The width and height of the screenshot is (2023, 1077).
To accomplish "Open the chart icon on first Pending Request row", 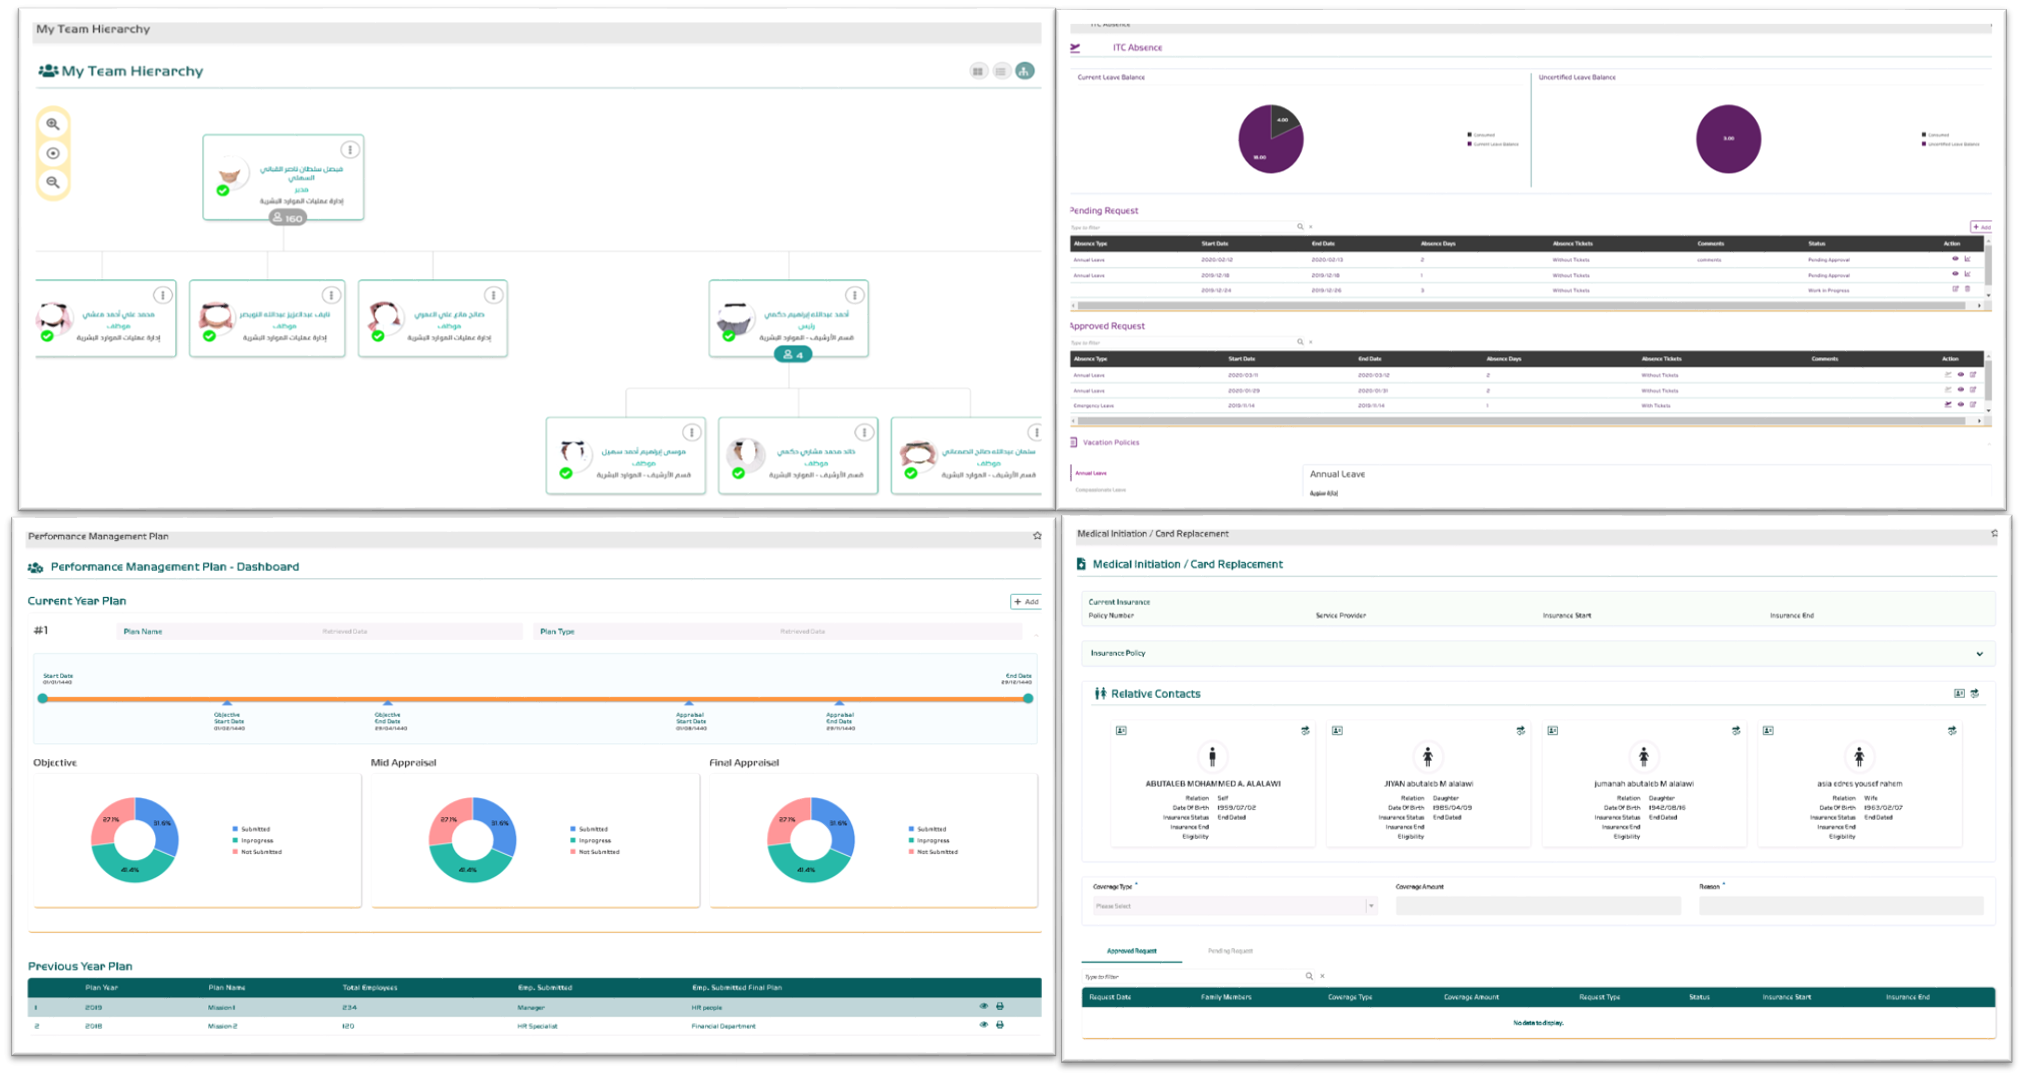I will click(x=1968, y=260).
